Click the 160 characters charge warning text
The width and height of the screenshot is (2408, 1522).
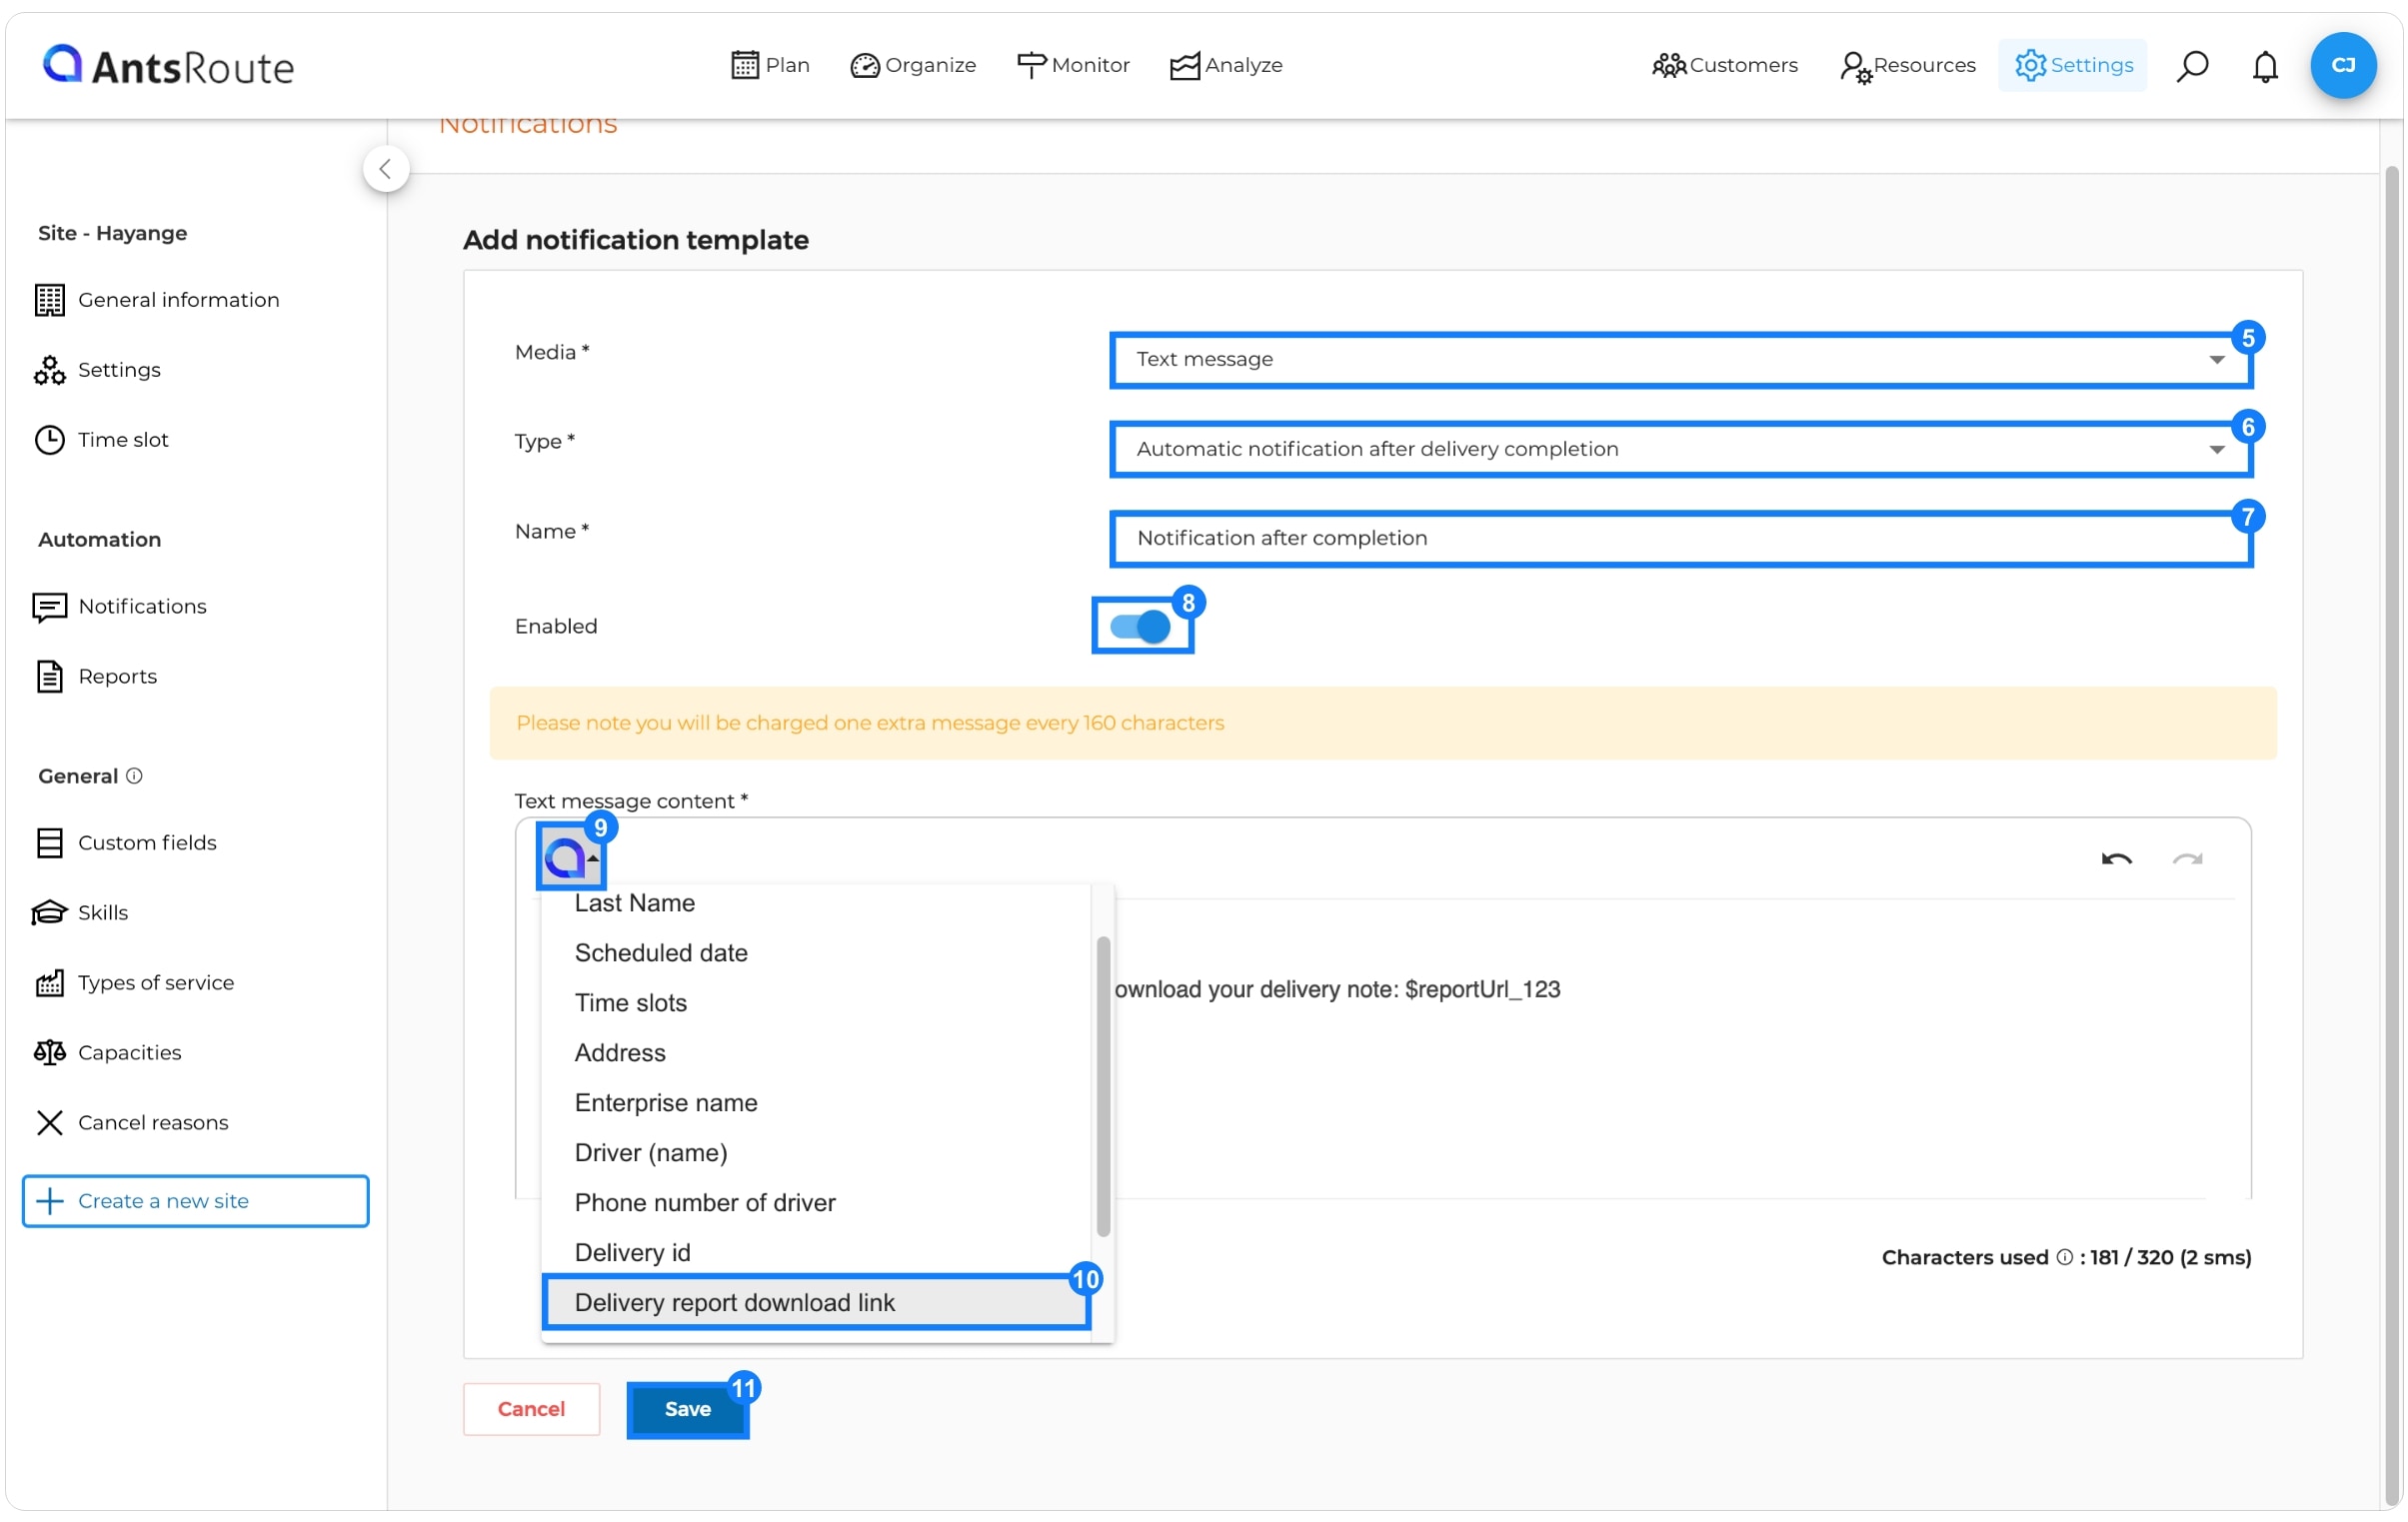(x=870, y=723)
